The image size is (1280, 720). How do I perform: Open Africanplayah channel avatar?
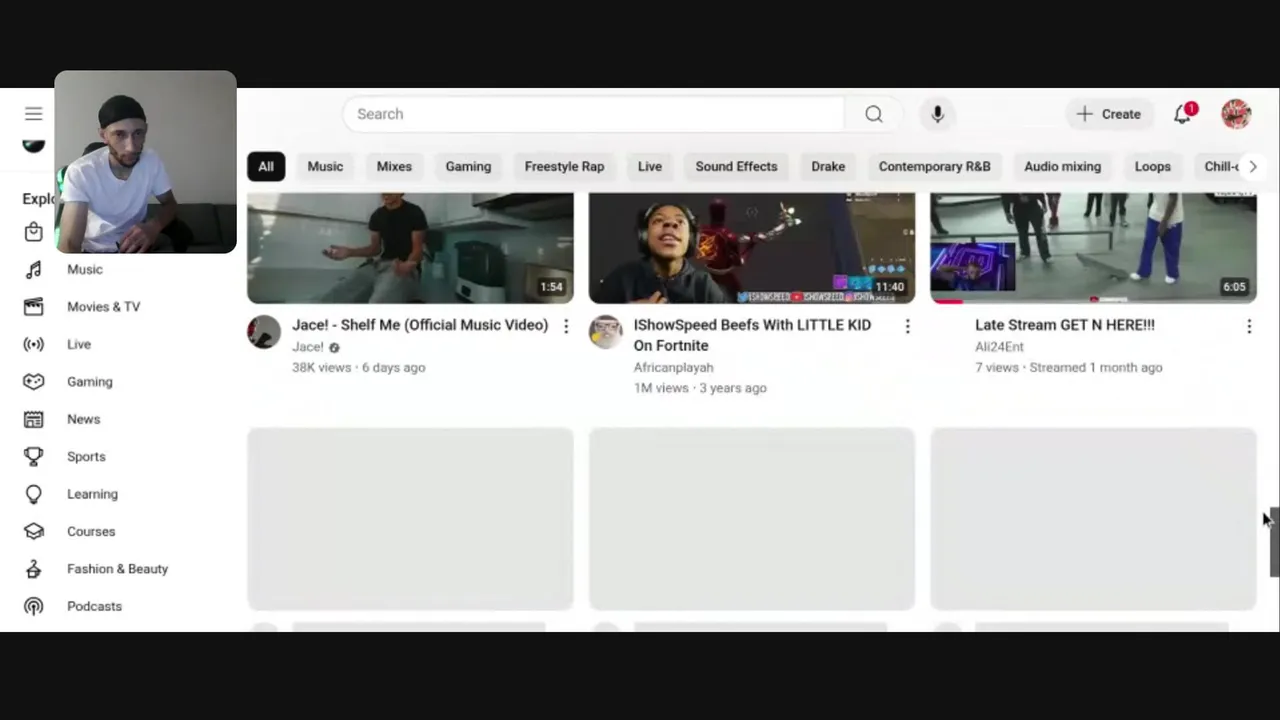pos(605,332)
